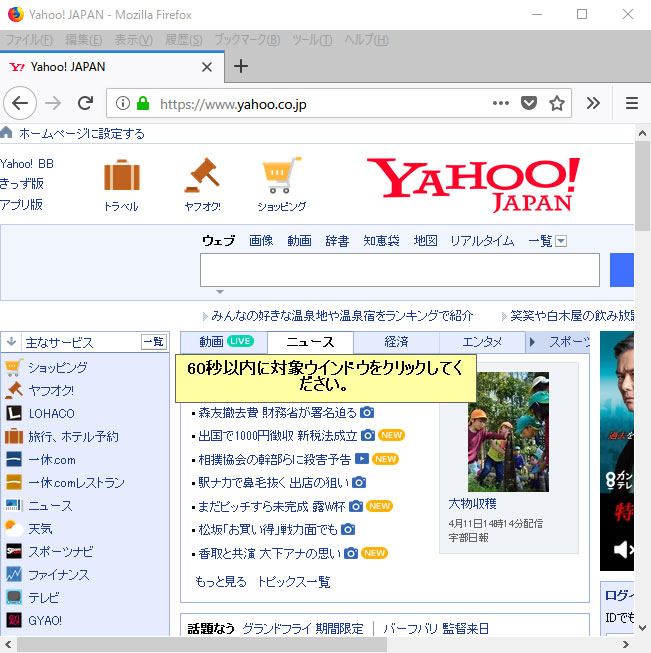Unmute the ad video speaker icon
Screen dimensions: 651x653
point(624,550)
